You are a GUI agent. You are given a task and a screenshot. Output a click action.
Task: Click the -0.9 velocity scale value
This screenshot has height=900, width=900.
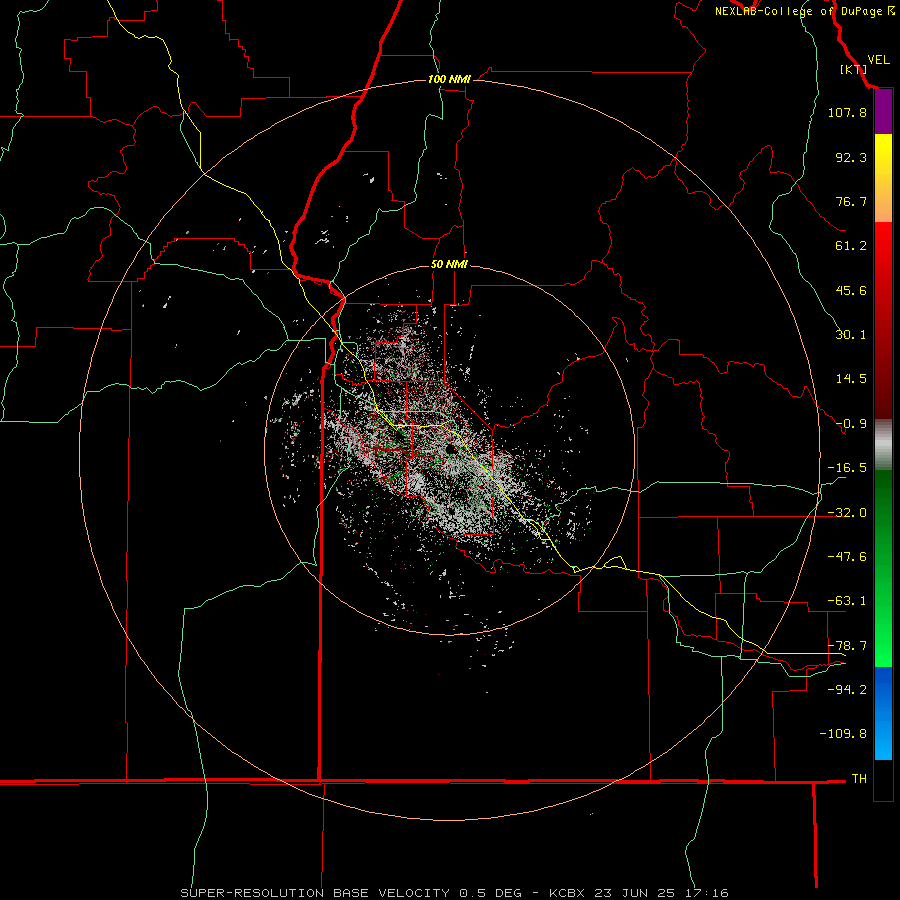(x=851, y=424)
